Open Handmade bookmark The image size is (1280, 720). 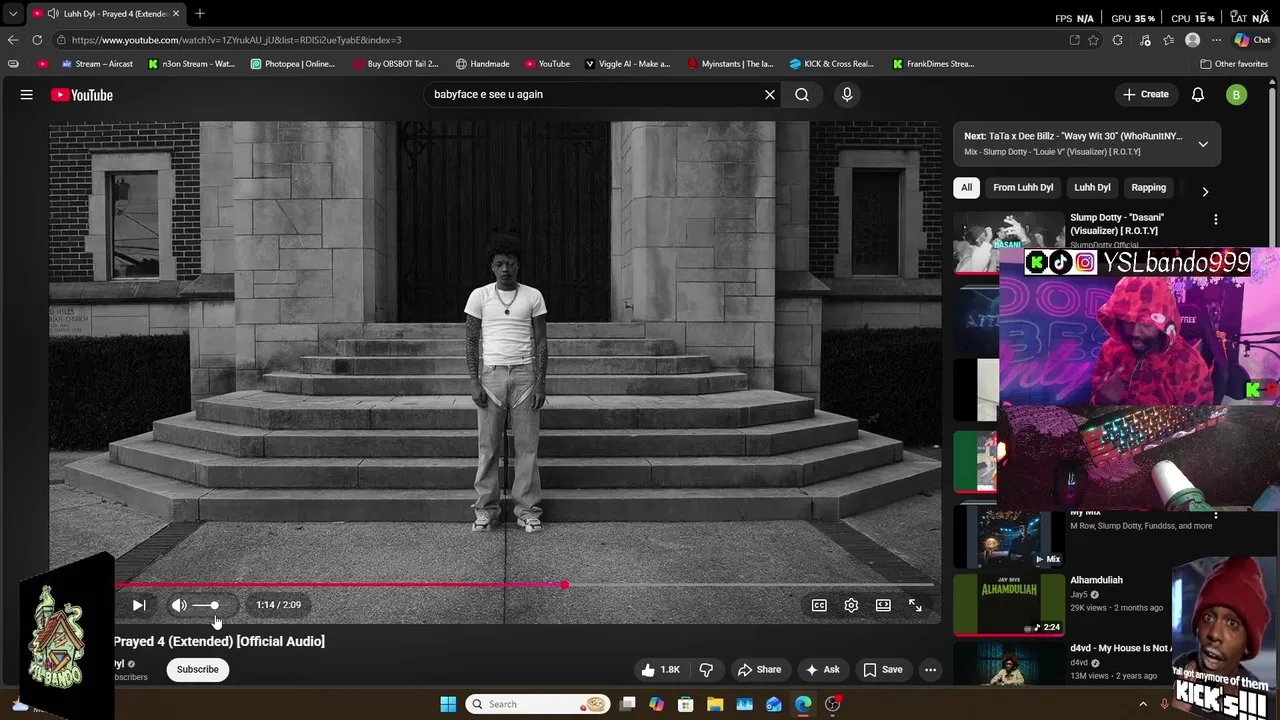click(x=483, y=64)
